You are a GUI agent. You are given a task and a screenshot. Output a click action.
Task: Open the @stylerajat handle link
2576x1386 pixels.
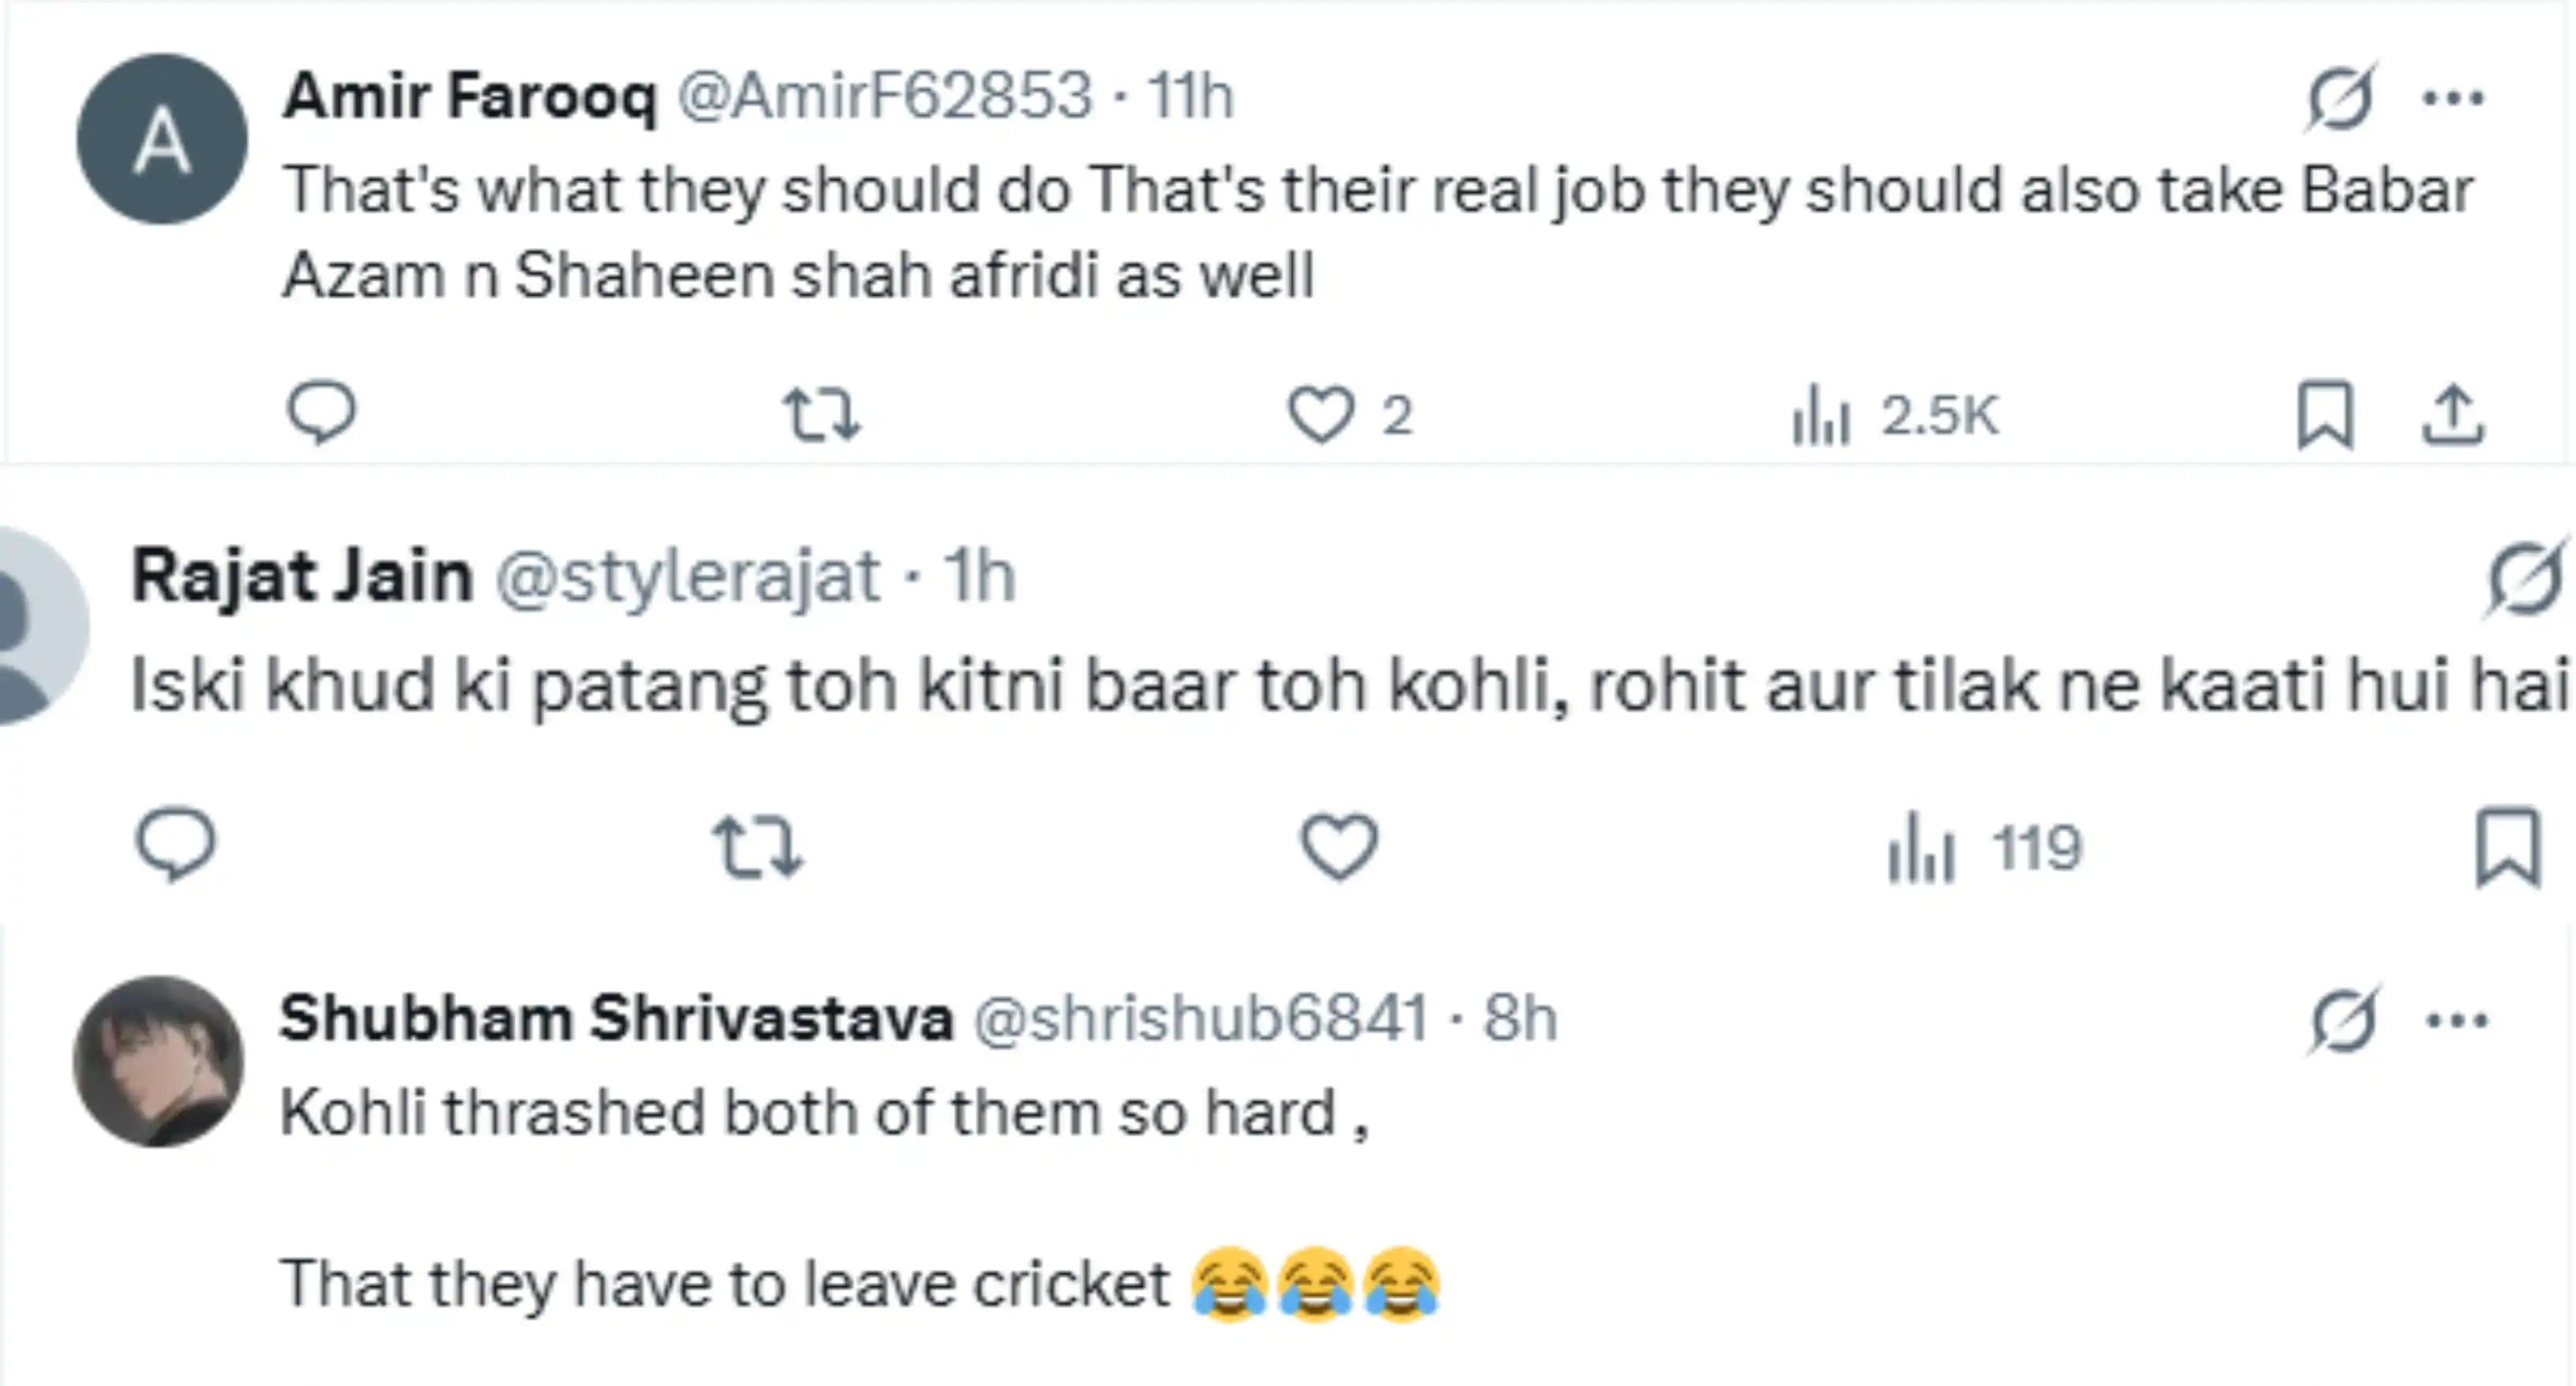[688, 576]
